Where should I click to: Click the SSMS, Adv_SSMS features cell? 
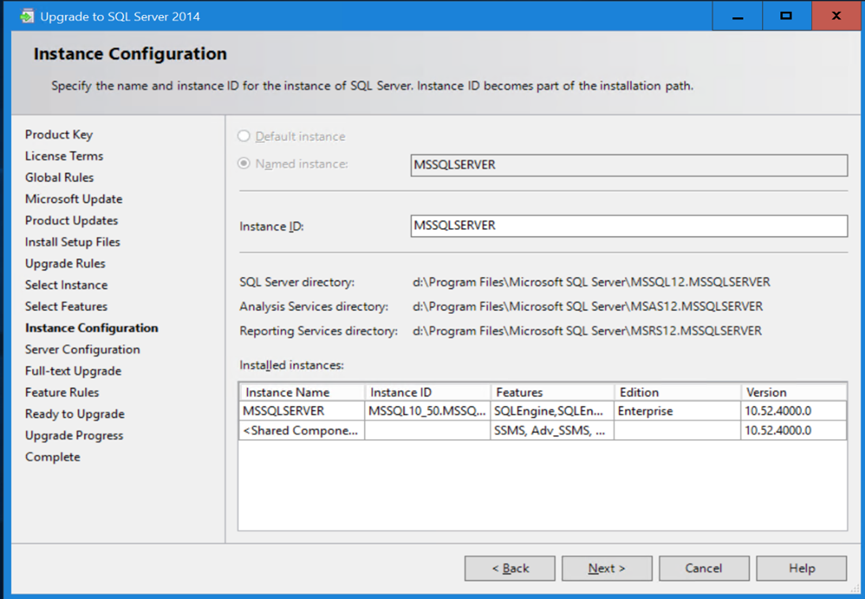click(x=552, y=431)
